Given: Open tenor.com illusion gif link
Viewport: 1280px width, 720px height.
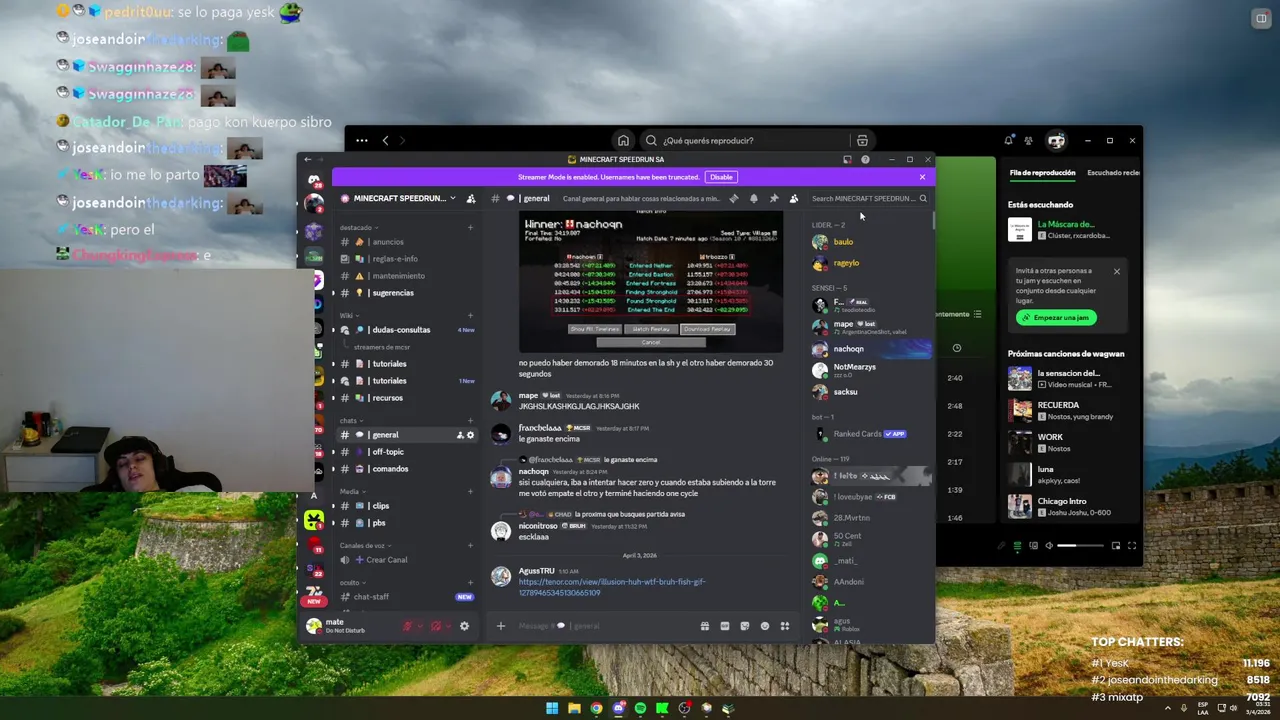Looking at the screenshot, I should [612, 587].
